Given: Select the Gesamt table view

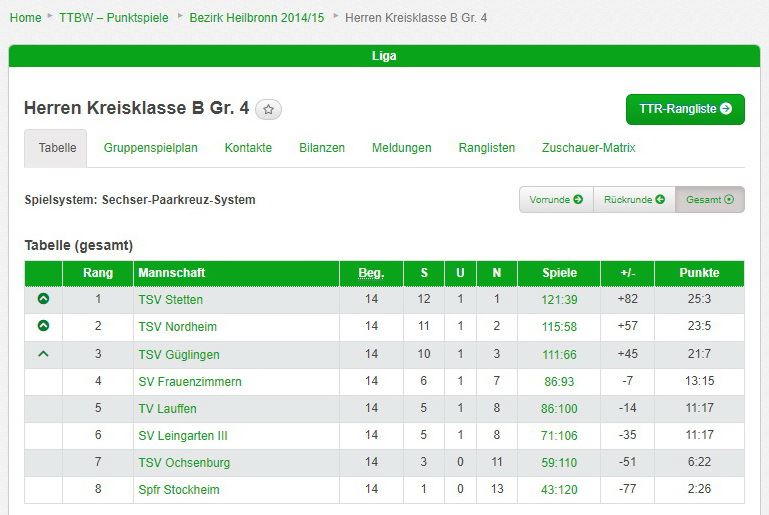Looking at the screenshot, I should tap(710, 200).
